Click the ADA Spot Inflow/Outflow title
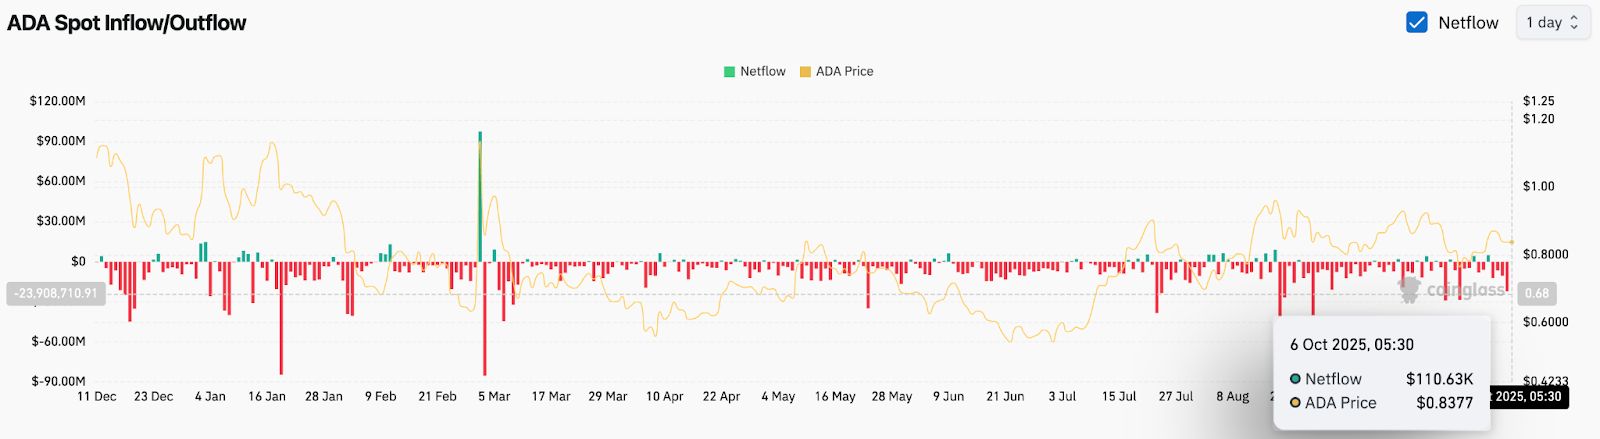Image resolution: width=1600 pixels, height=439 pixels. coord(127,23)
